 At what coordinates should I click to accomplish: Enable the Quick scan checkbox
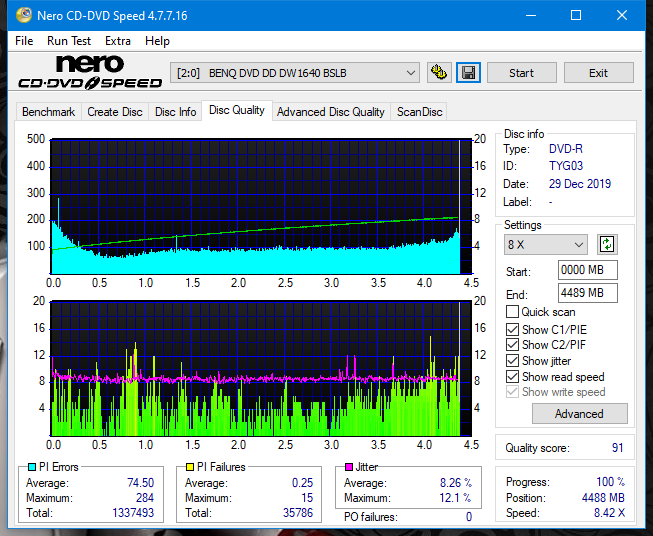pos(512,312)
